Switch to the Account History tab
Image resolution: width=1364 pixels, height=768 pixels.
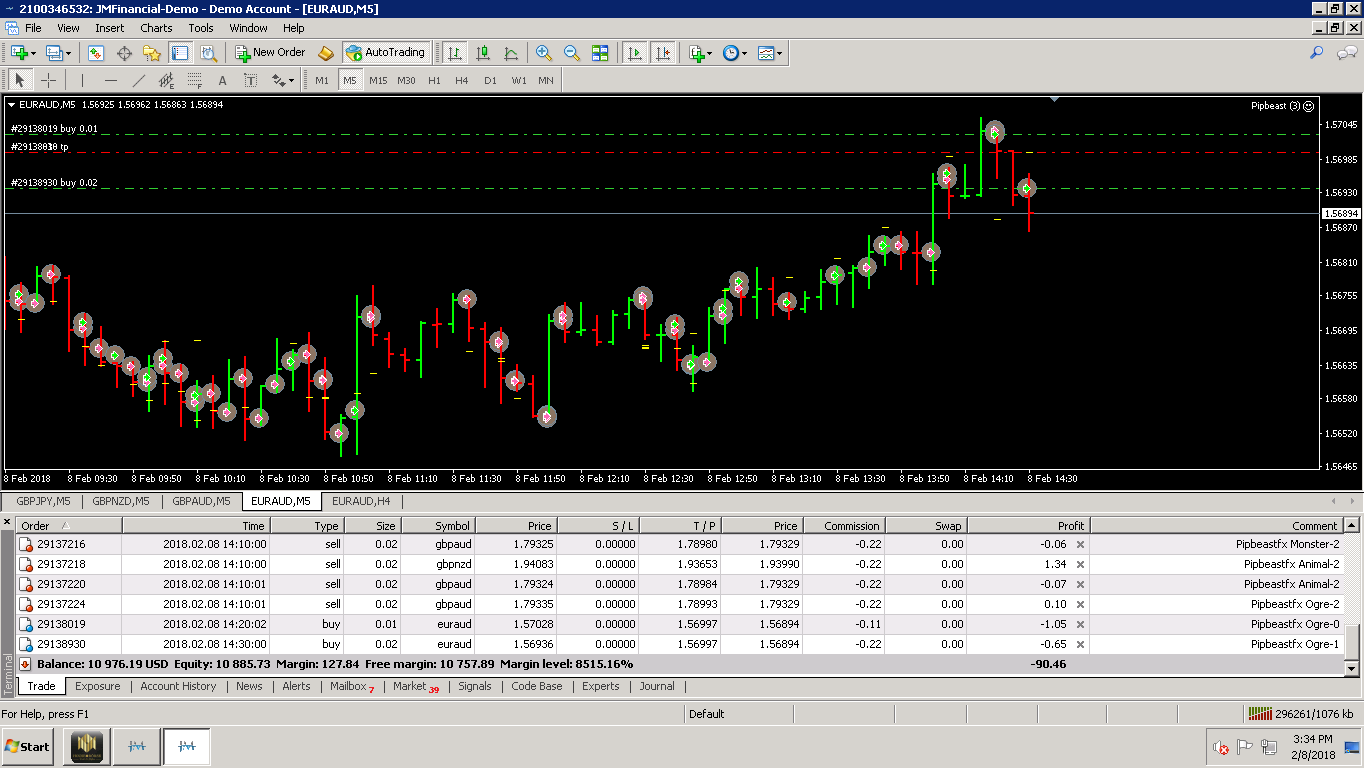[178, 686]
